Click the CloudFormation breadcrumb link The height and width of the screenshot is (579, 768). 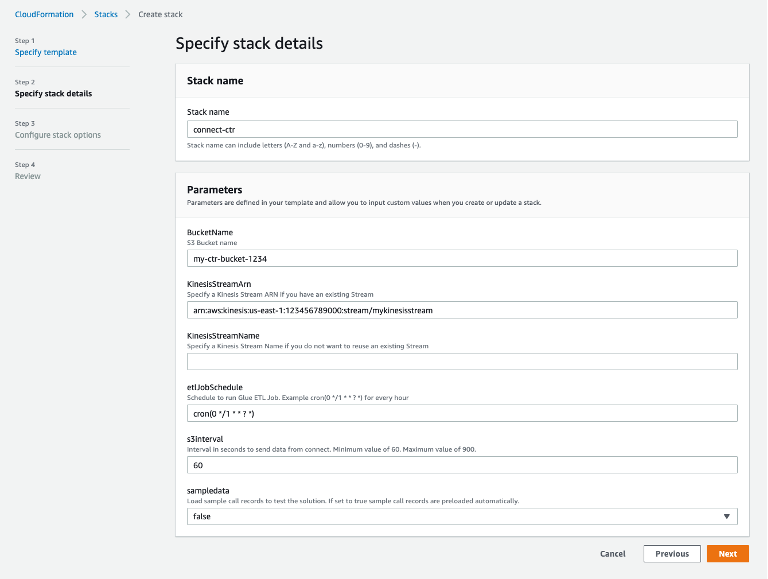pos(43,15)
